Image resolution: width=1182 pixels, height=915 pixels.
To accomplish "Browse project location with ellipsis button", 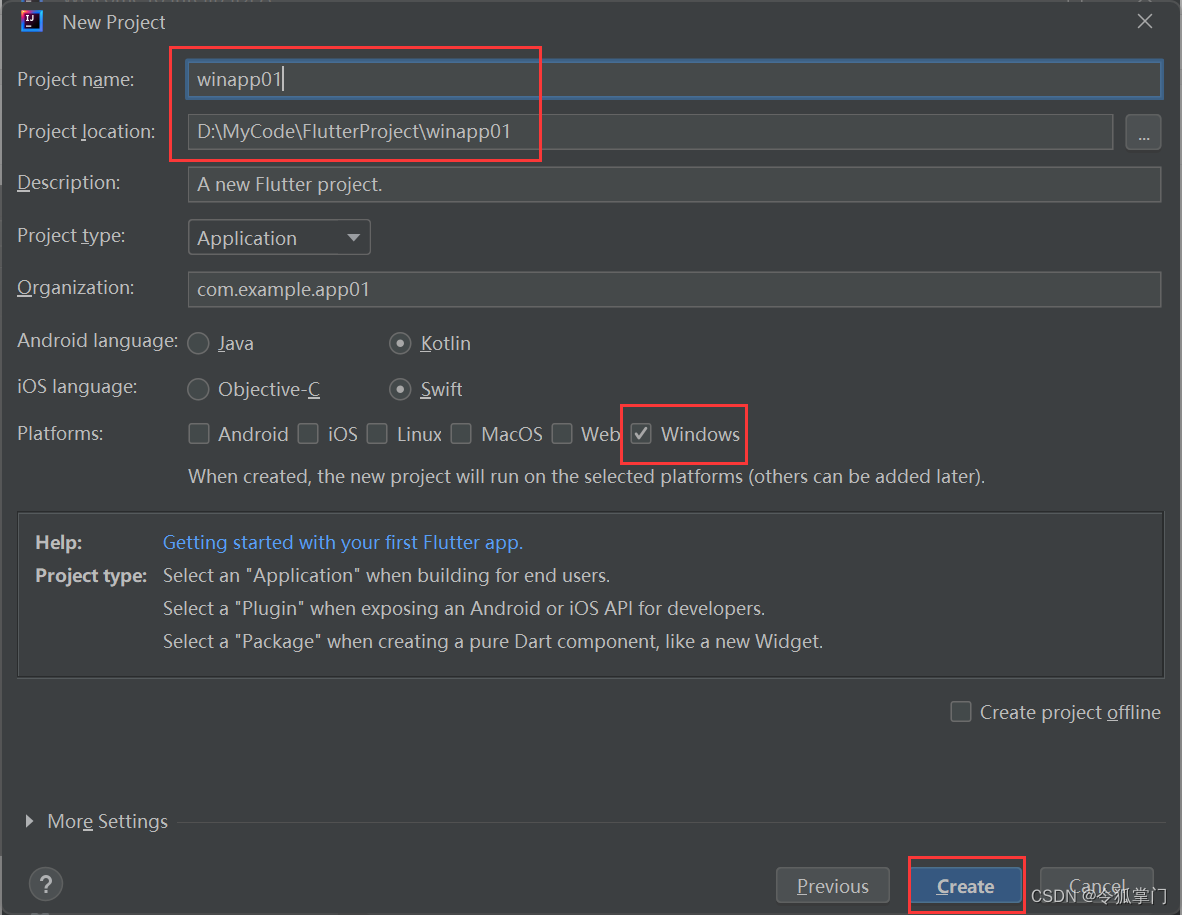I will click(x=1143, y=132).
